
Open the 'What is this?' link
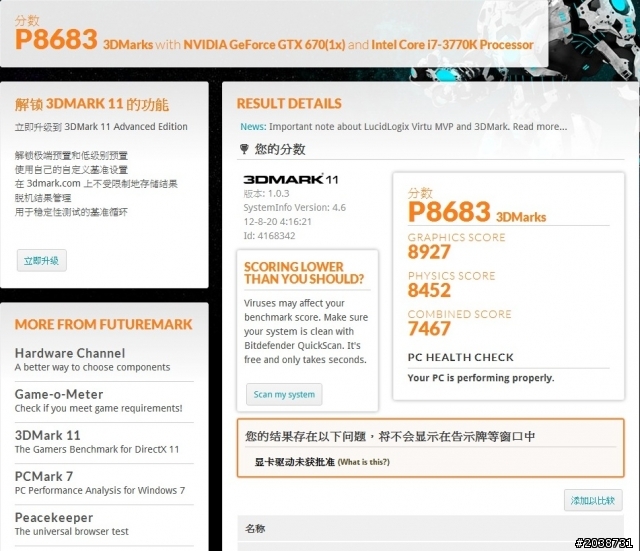click(364, 462)
